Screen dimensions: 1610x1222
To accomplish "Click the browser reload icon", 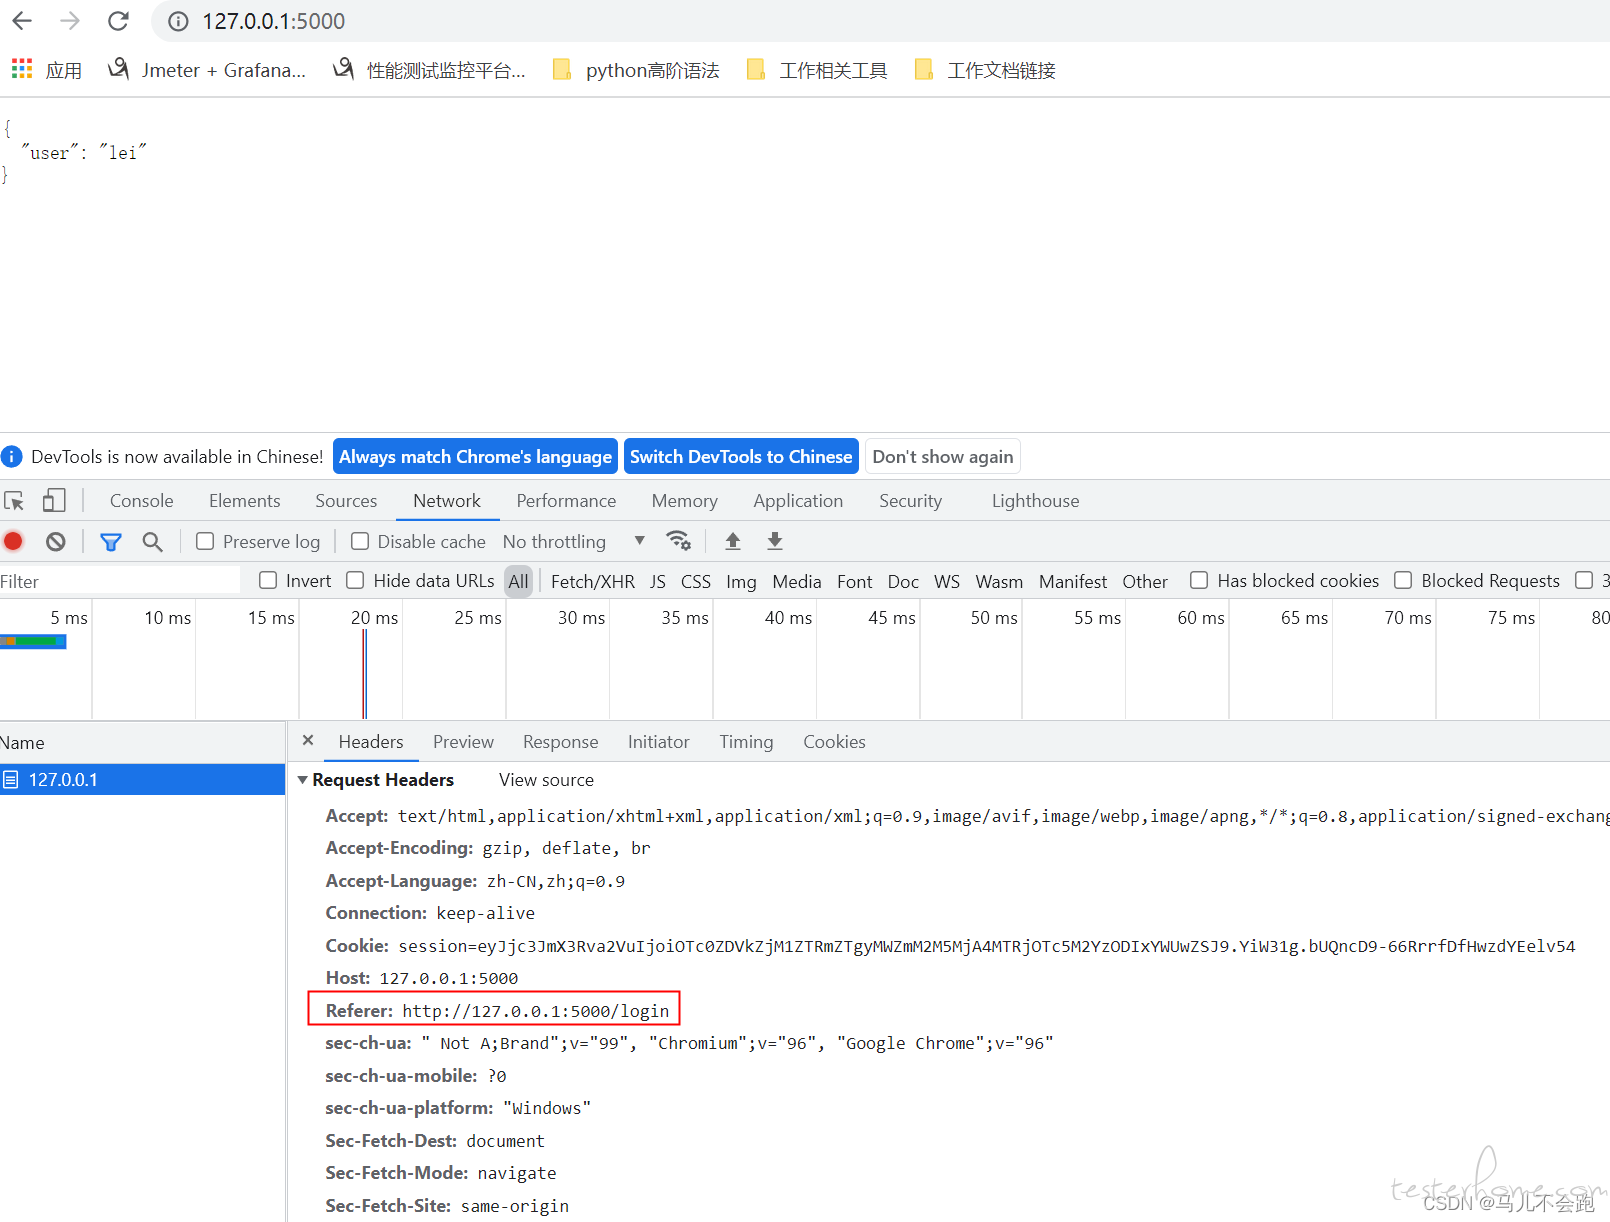I will [x=118, y=21].
